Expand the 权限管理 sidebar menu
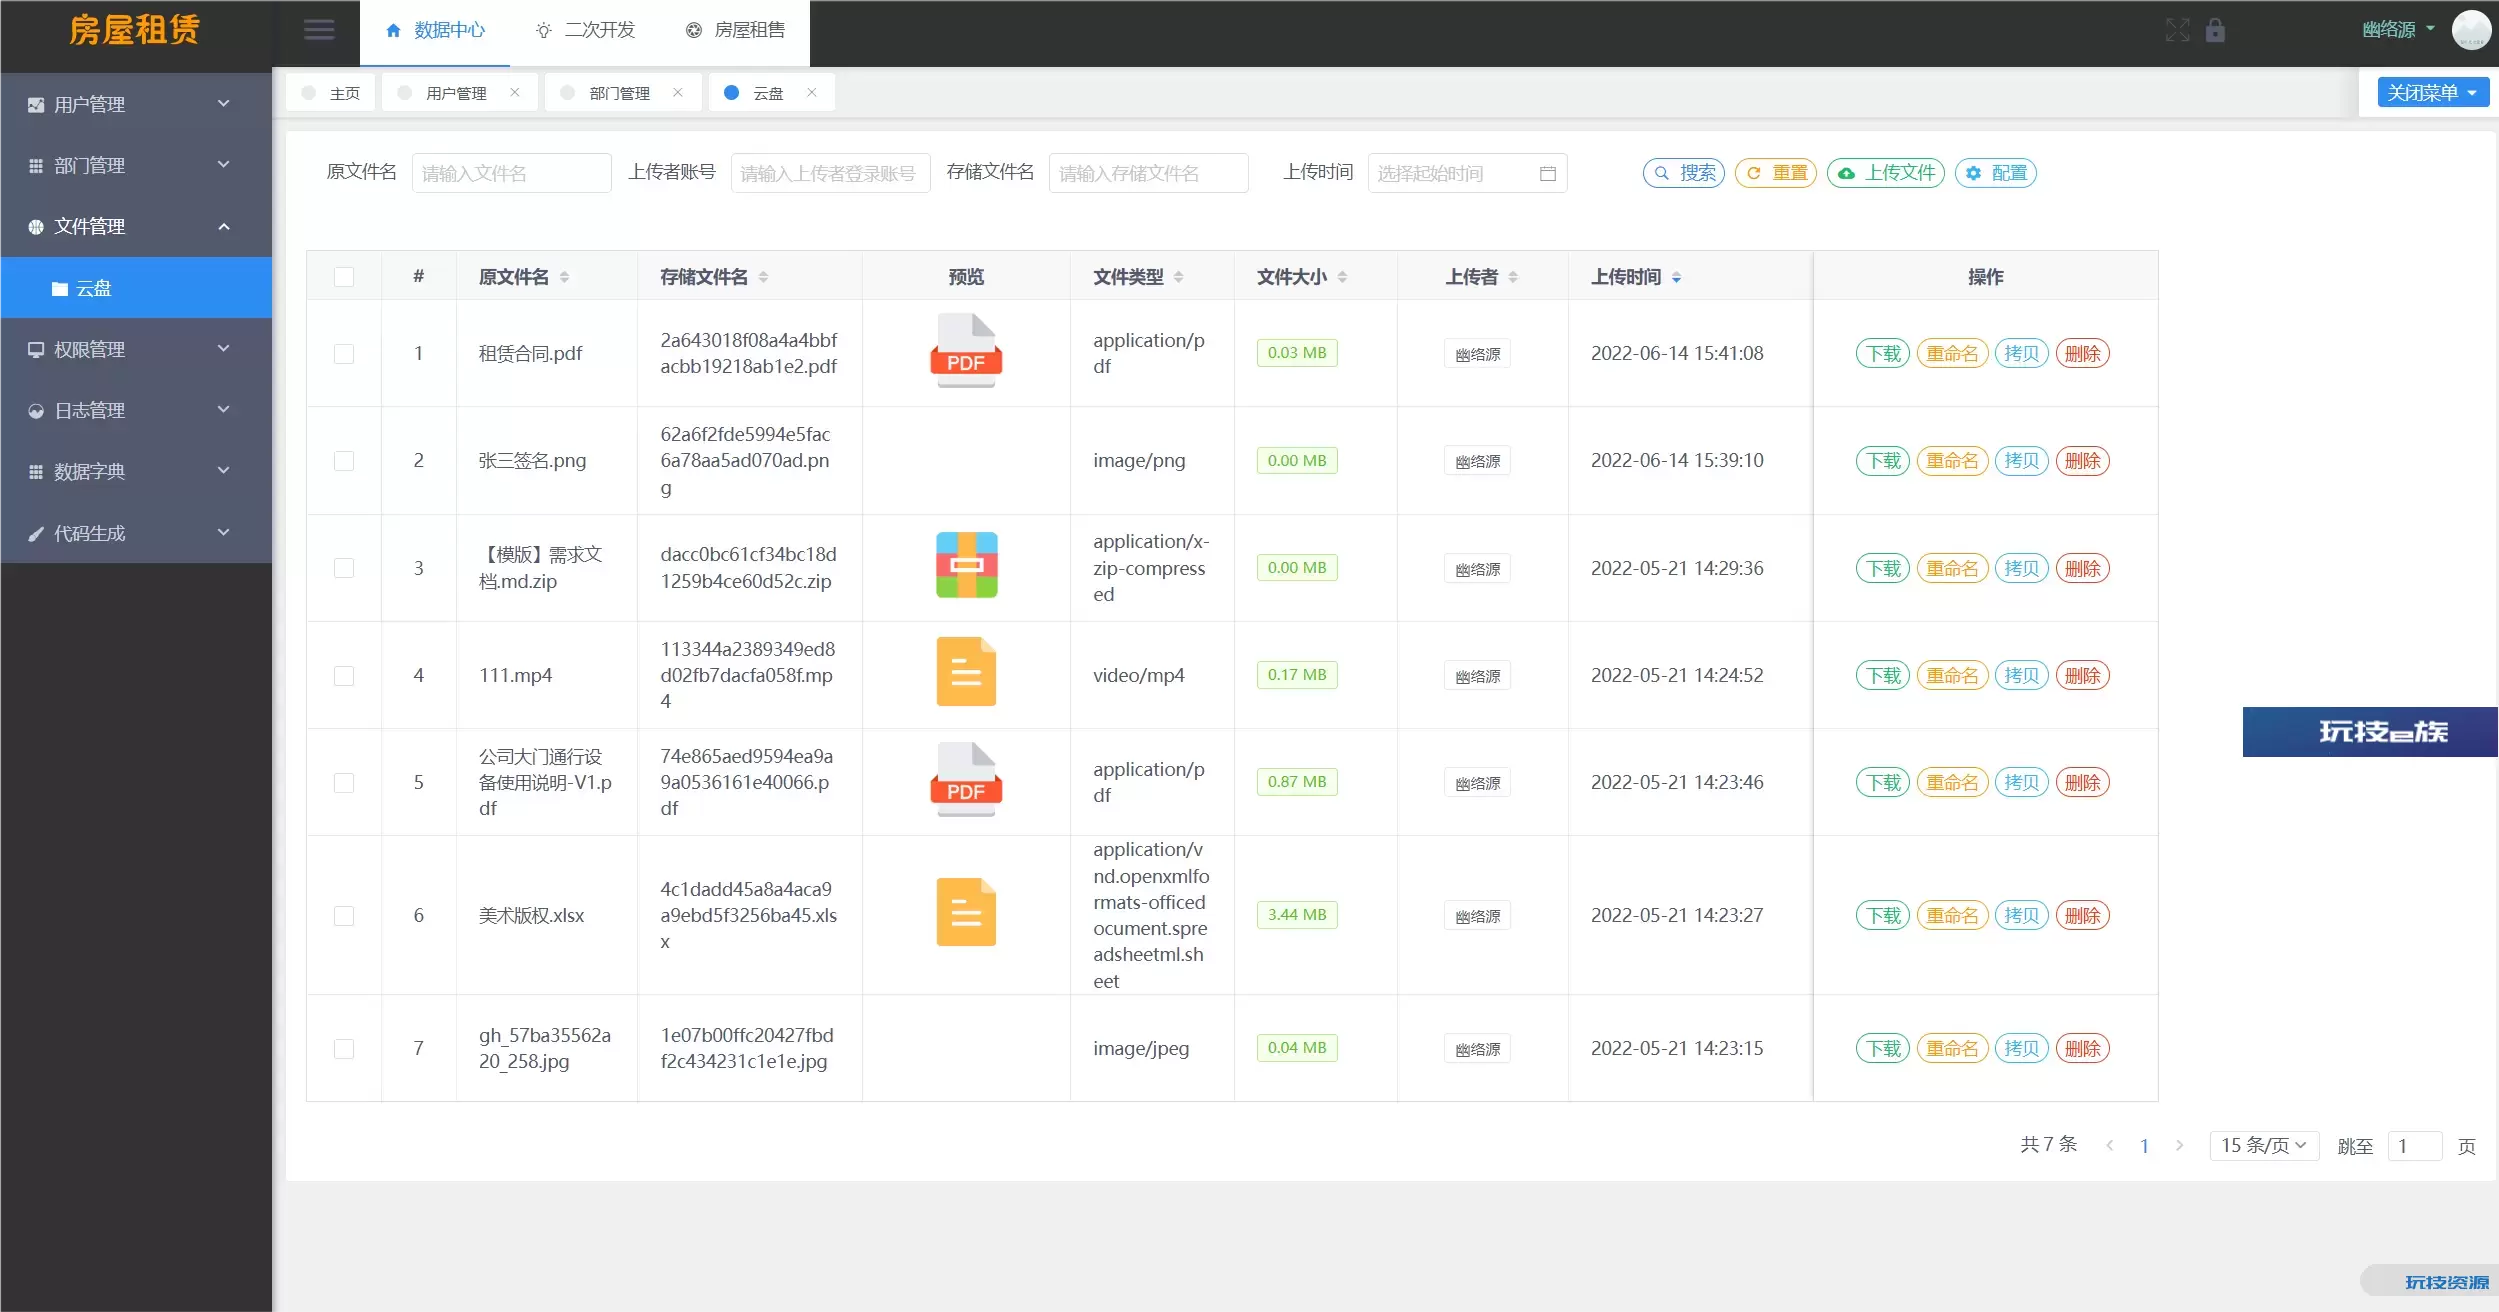The image size is (2499, 1312). coord(136,349)
